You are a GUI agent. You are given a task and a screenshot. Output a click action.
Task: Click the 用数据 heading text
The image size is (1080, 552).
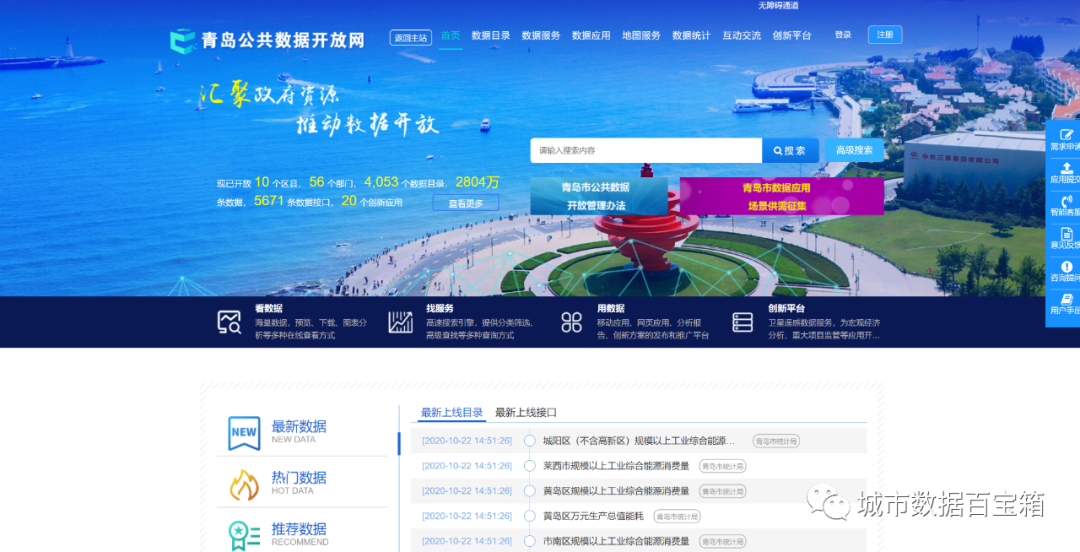[611, 309]
